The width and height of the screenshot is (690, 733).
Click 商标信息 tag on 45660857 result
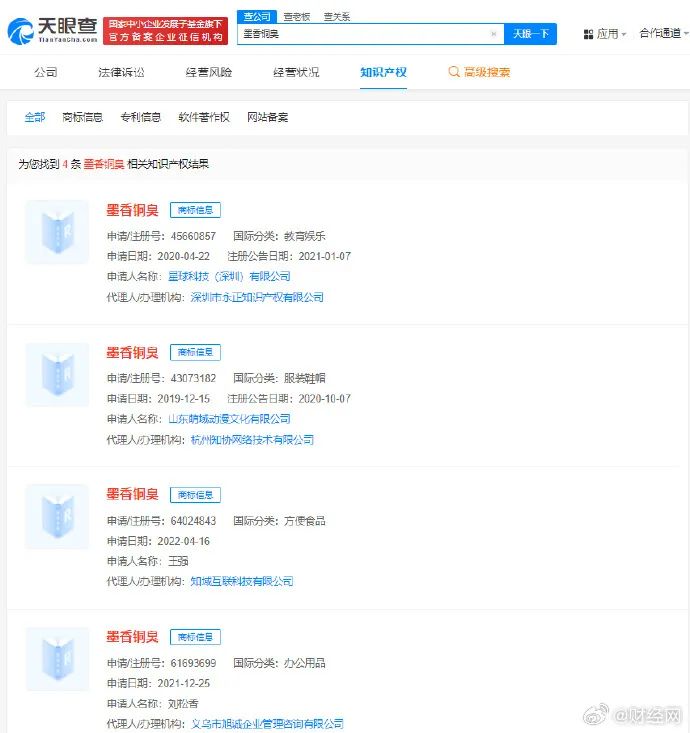(195, 210)
